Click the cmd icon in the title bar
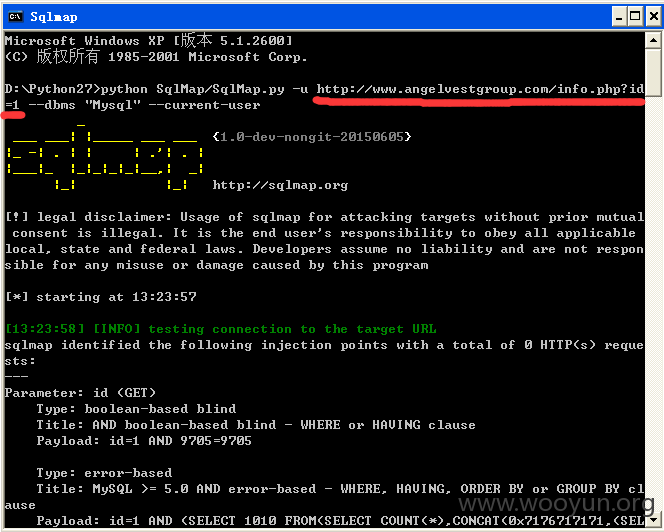Image resolution: width=664 pixels, height=532 pixels. (x=16, y=17)
